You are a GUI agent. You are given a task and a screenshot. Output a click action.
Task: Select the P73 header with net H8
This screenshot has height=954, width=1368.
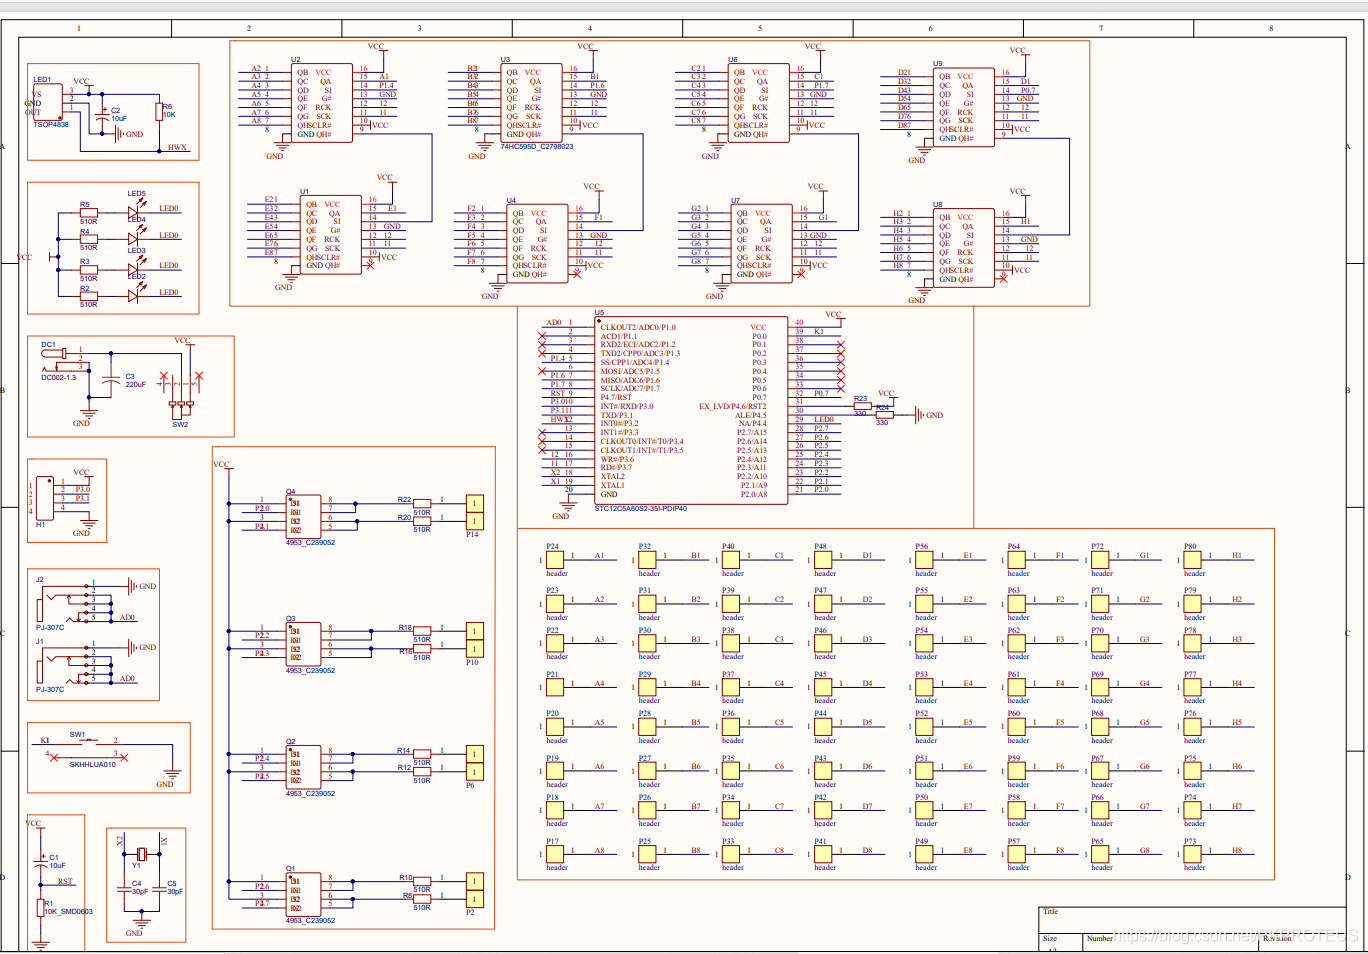click(1192, 854)
